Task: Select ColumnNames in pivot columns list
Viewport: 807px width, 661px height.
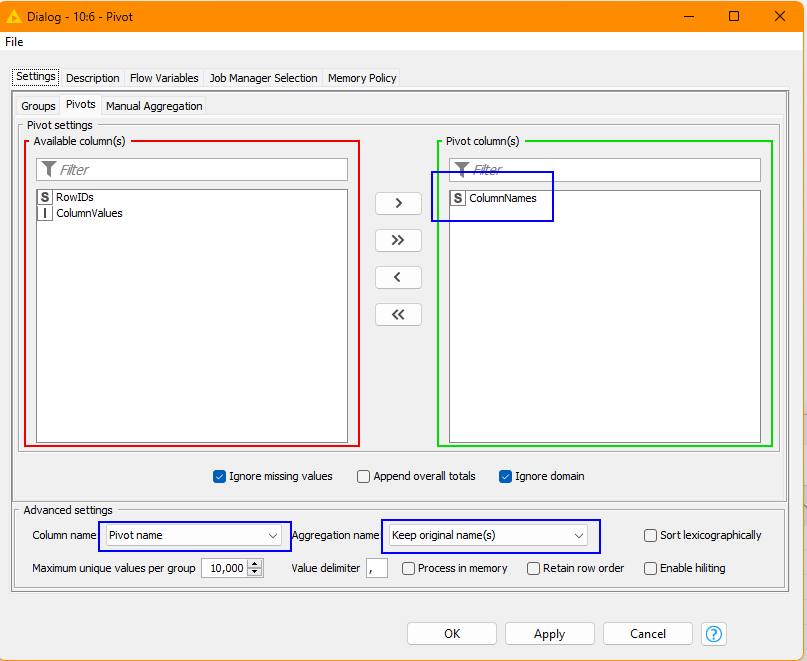Action: (x=502, y=198)
